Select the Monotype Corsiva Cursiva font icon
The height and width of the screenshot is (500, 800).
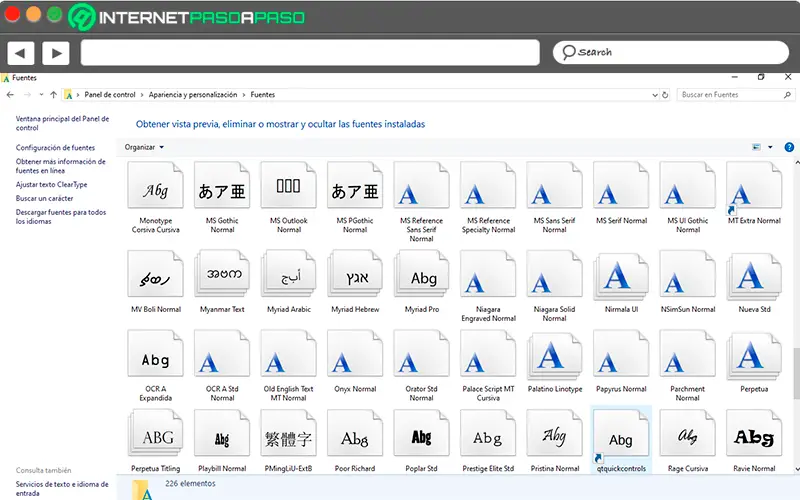pyautogui.click(x=156, y=185)
